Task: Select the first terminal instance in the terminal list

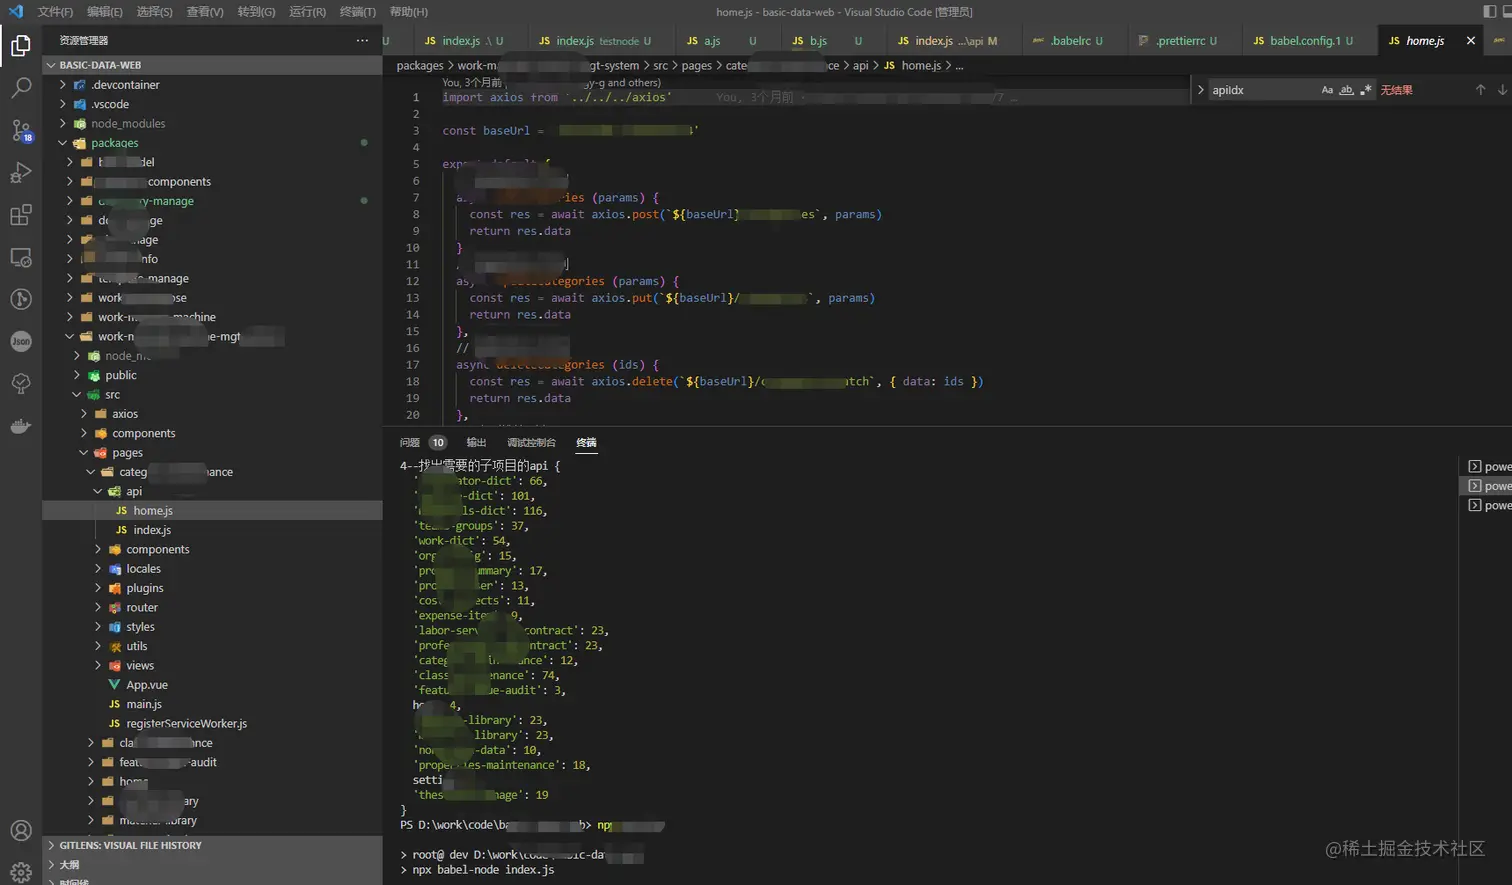Action: coord(1488,467)
